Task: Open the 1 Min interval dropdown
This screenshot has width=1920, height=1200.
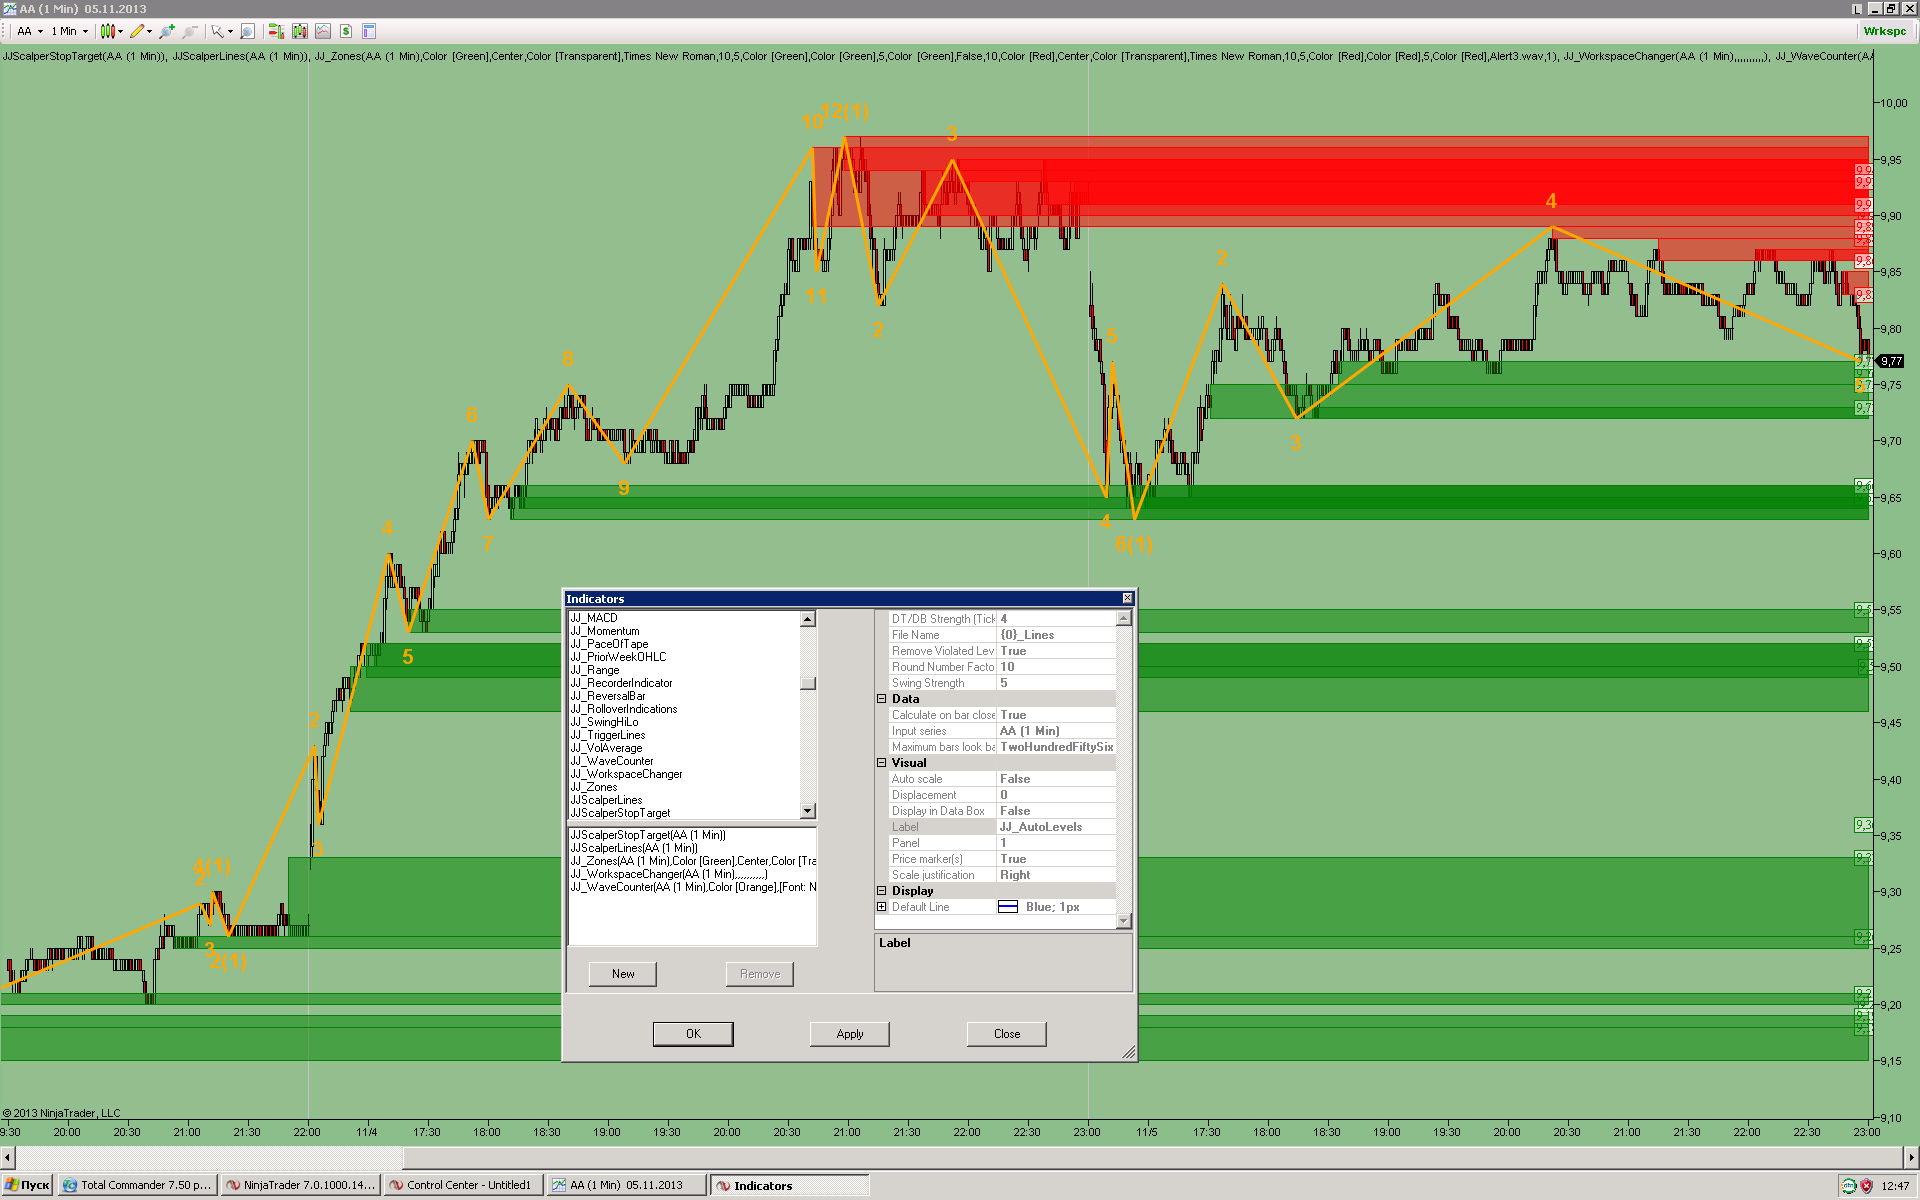Action: click(70, 31)
